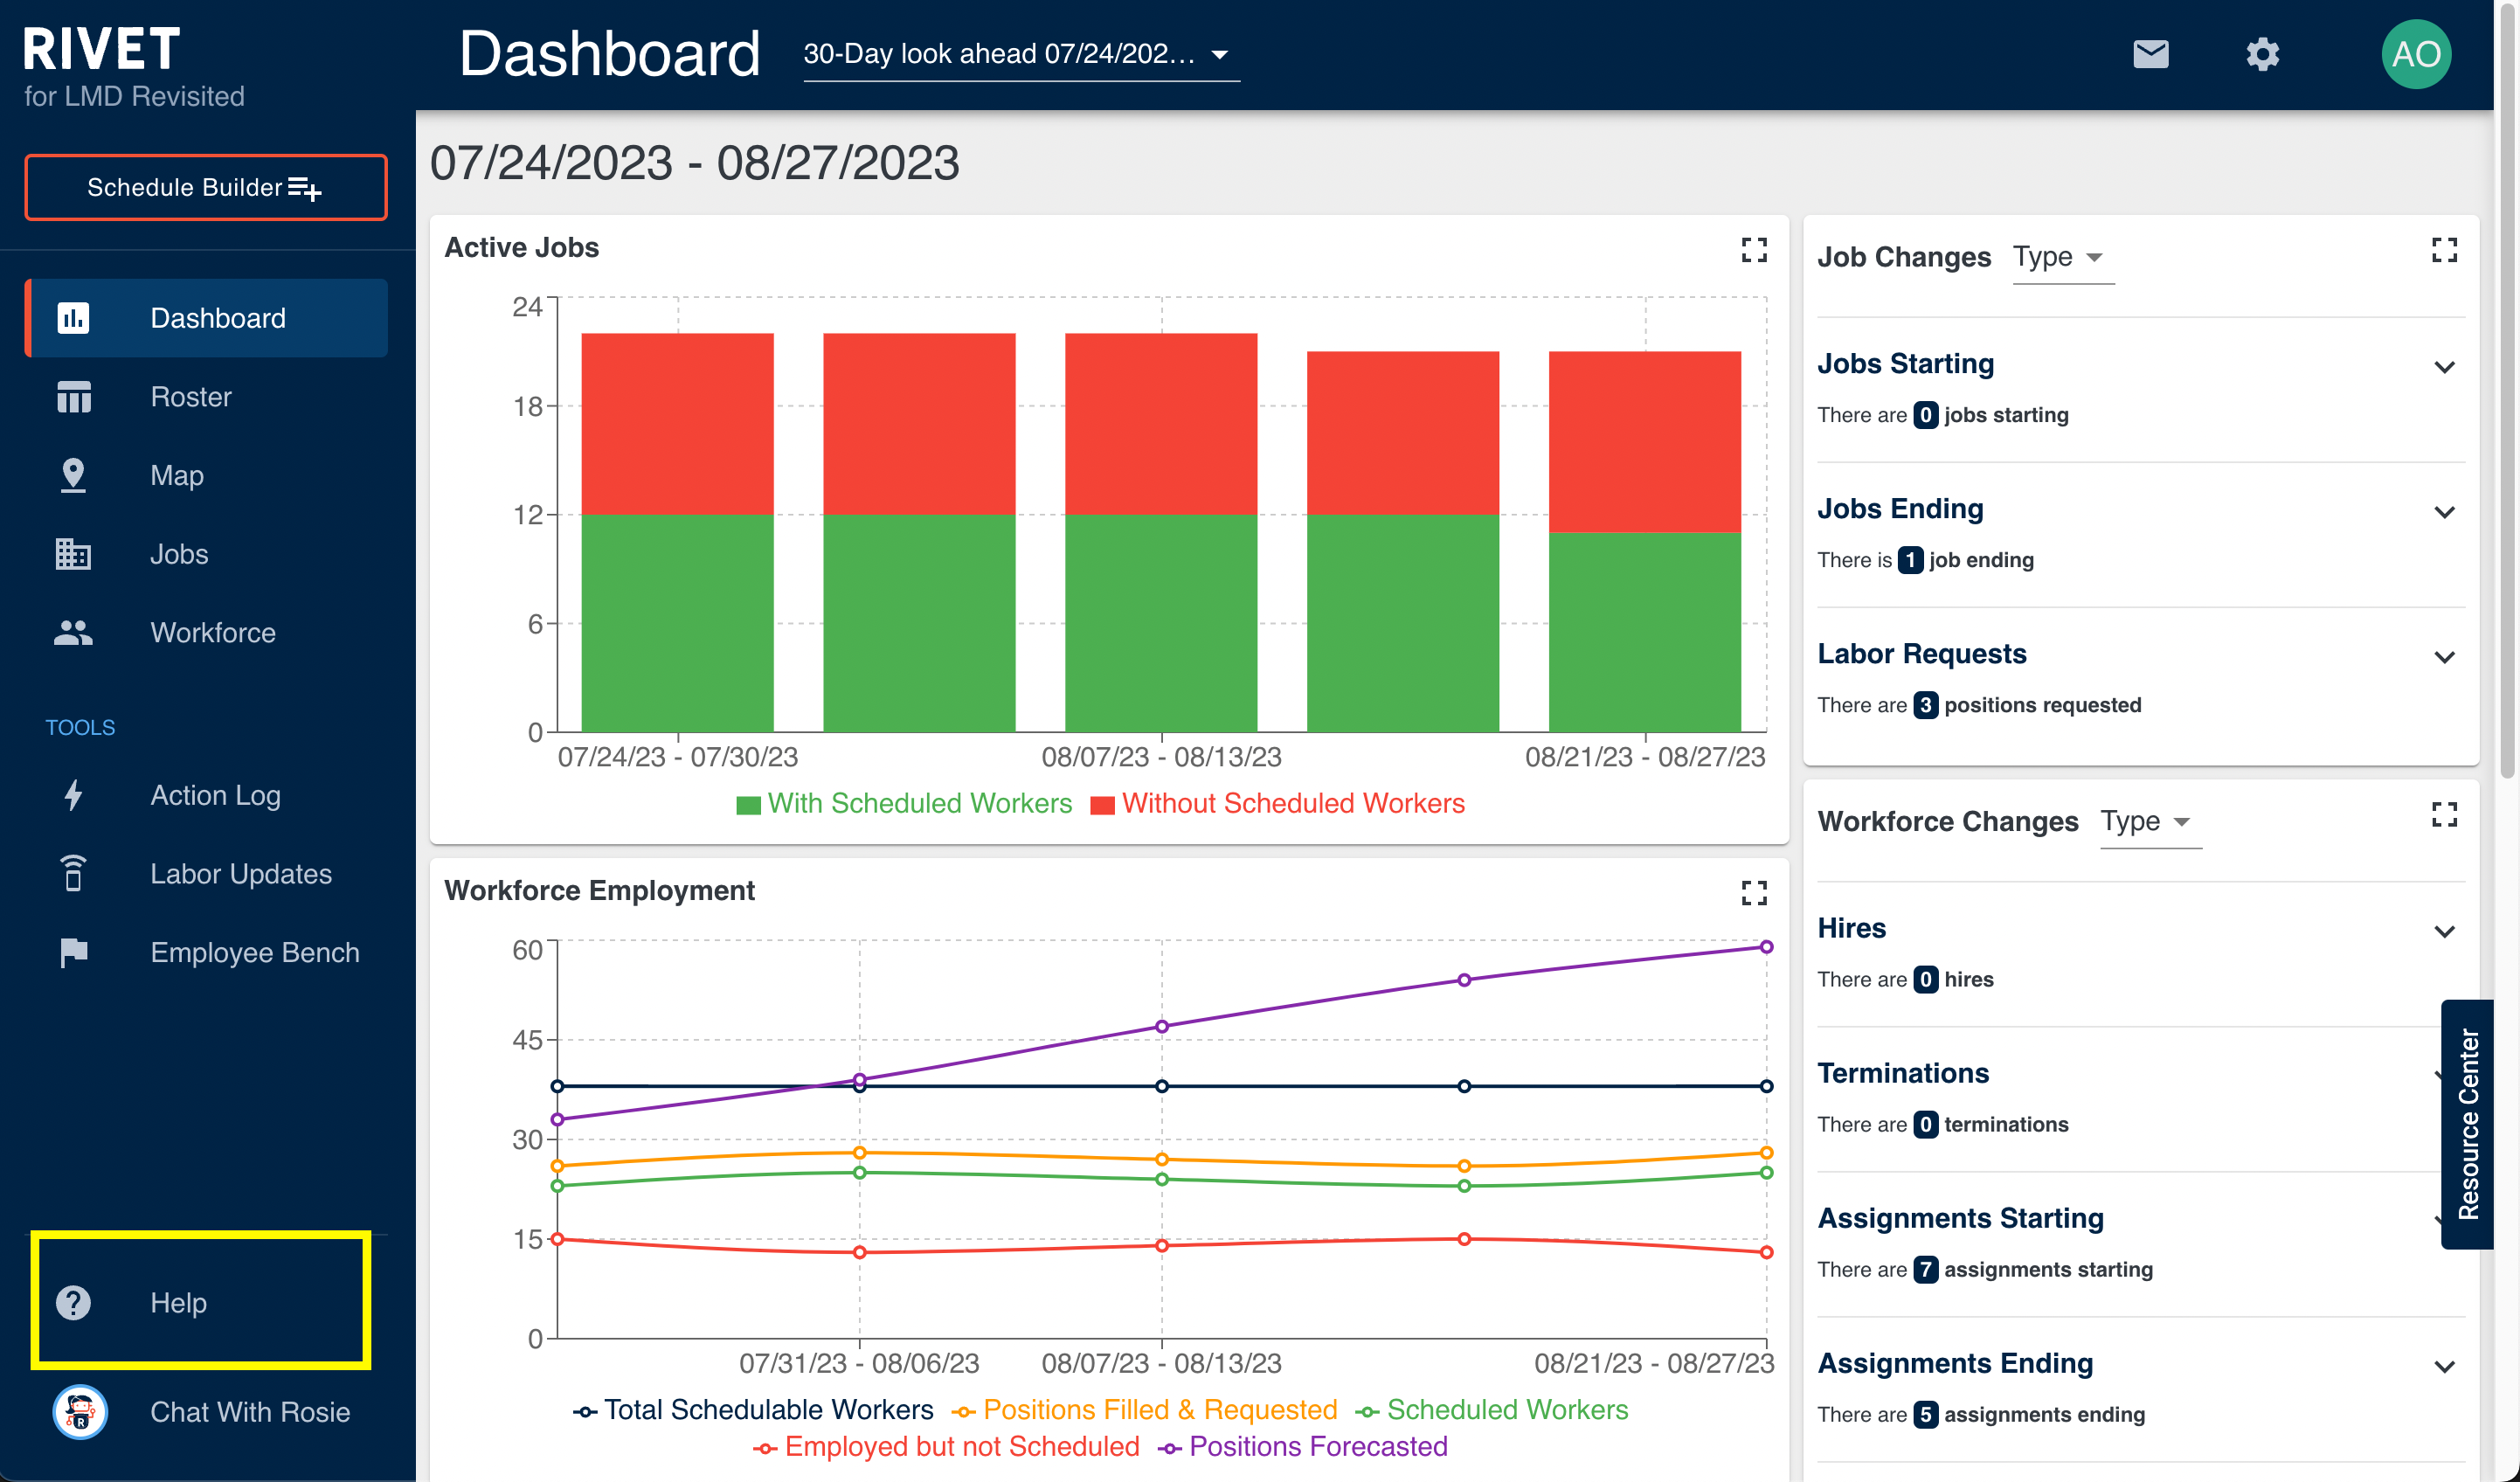Open the Resource Center side tab

(x=2467, y=1124)
